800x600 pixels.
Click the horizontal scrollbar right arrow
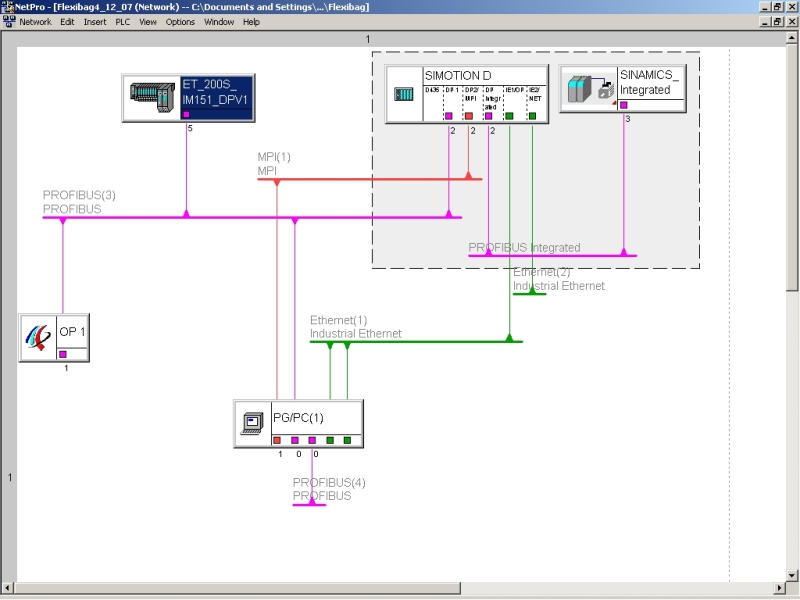[780, 588]
